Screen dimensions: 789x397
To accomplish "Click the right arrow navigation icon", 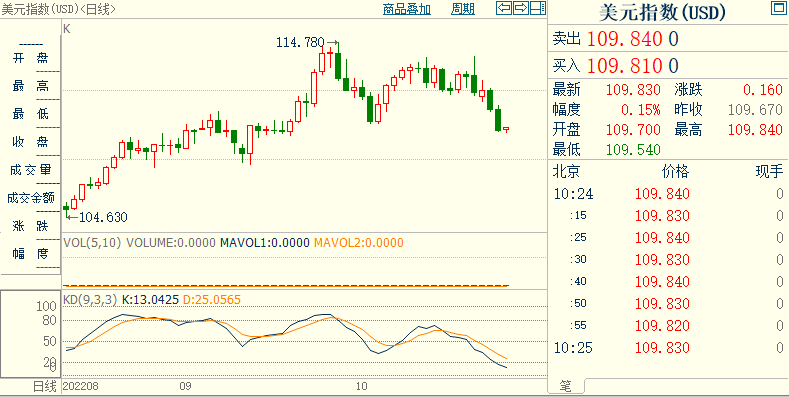I will click(x=521, y=8).
